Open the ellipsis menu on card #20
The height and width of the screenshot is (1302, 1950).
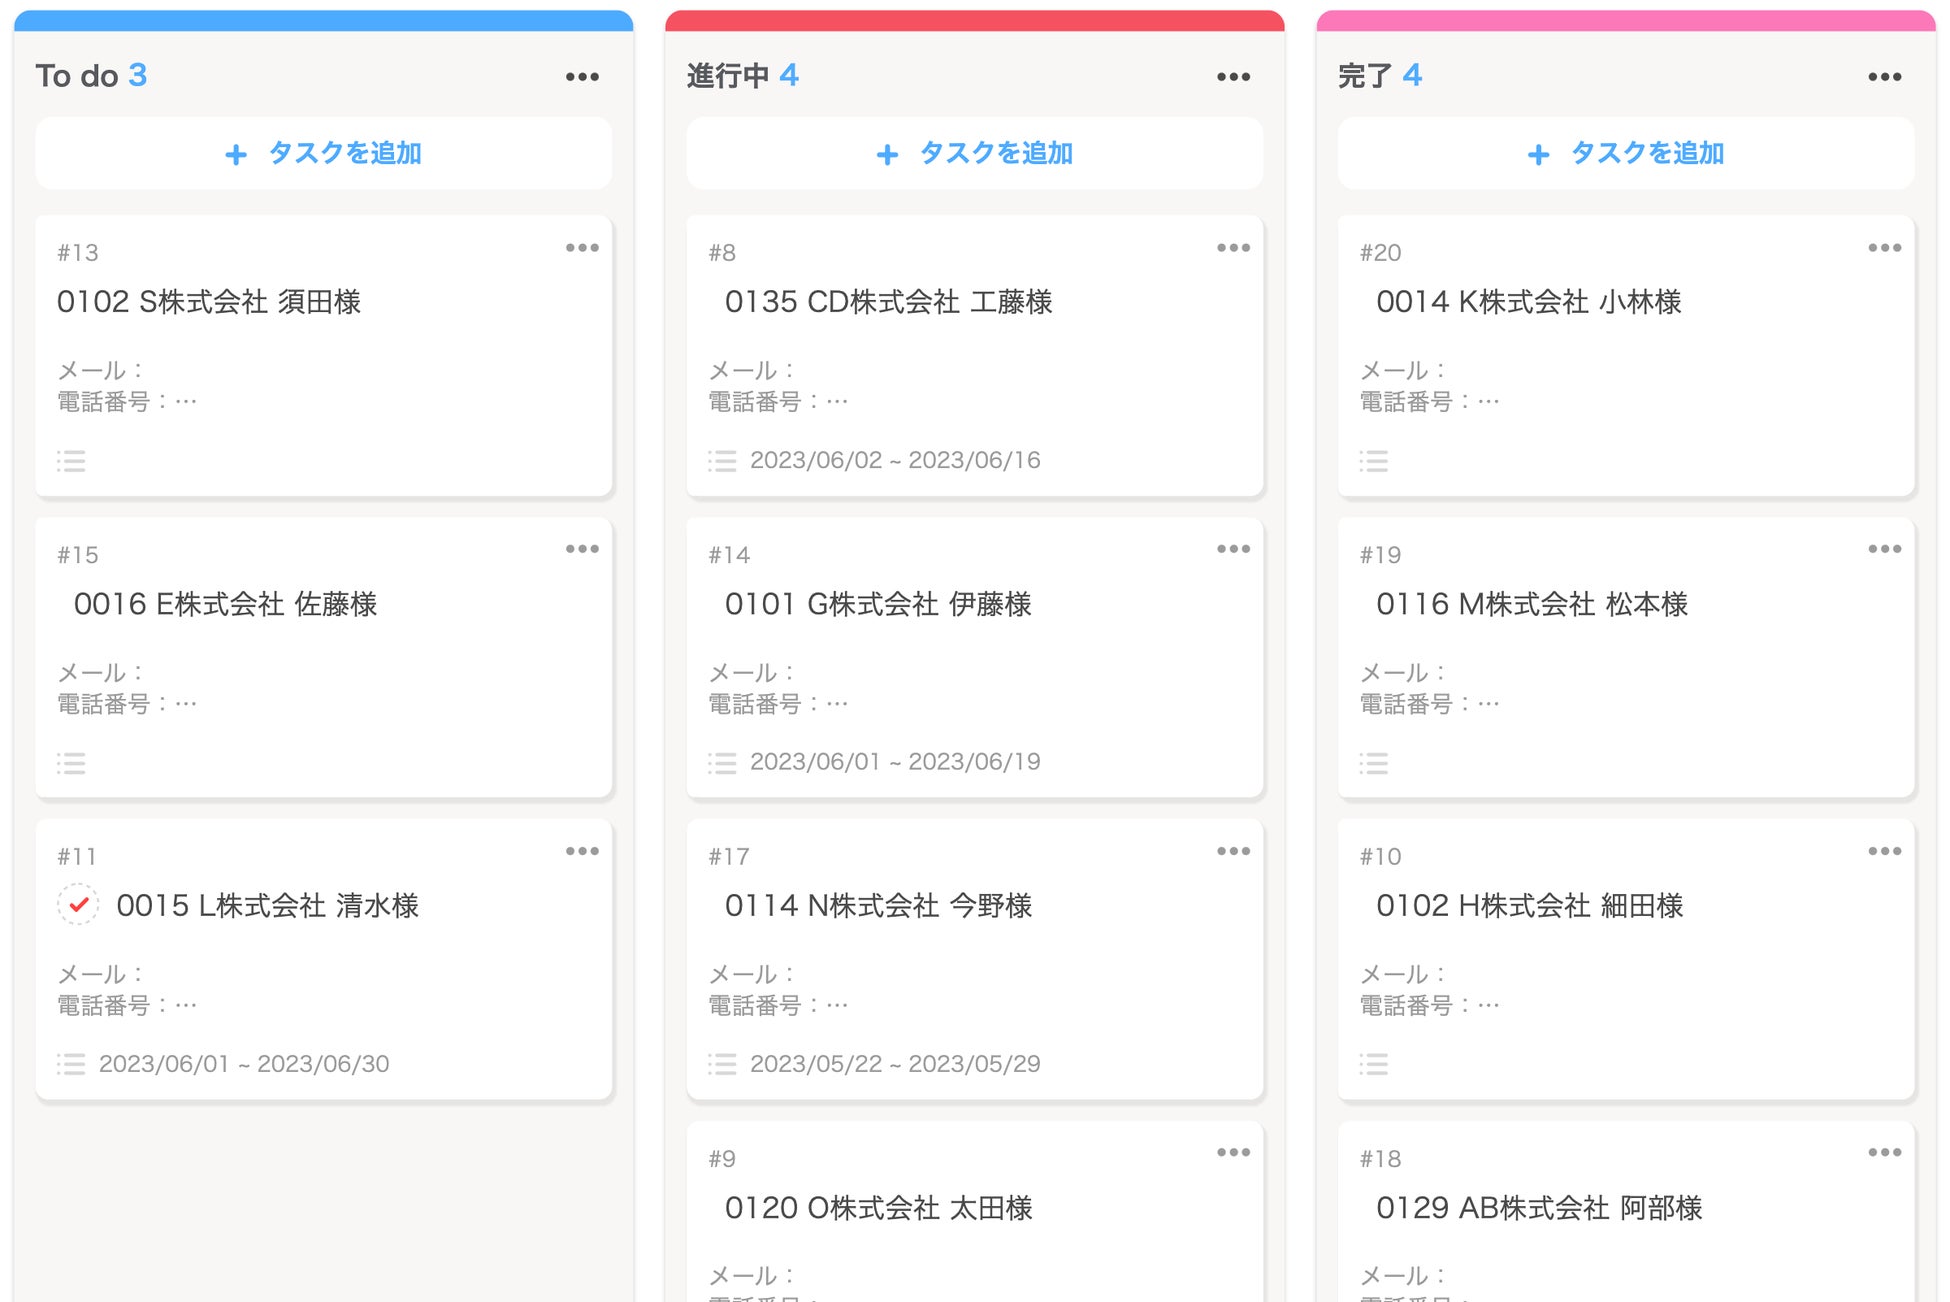tap(1884, 248)
